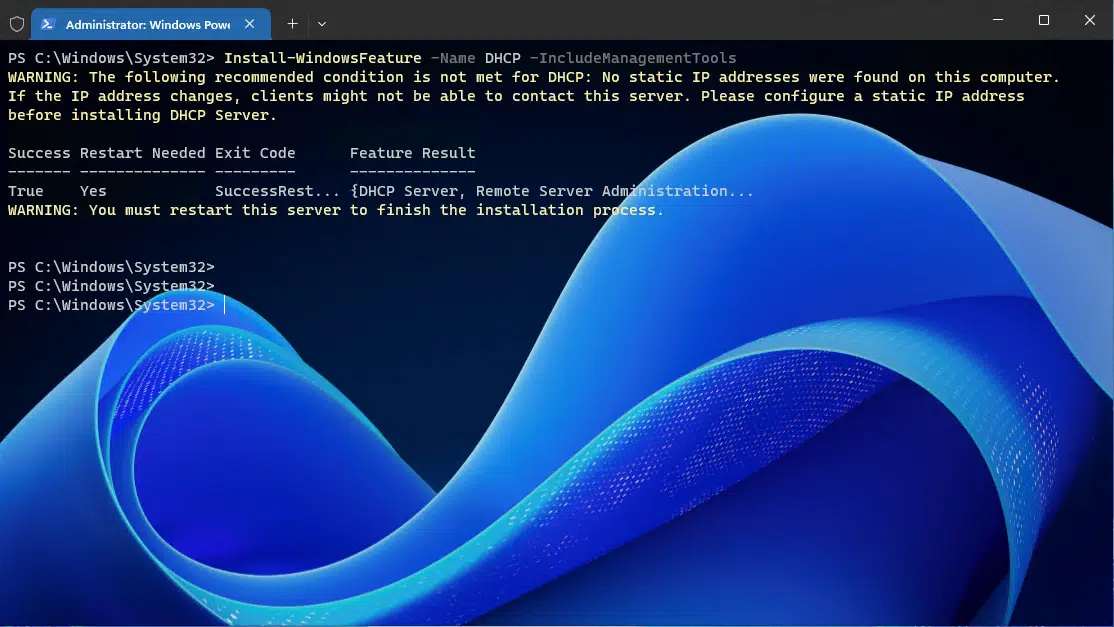Place the cursor at the active PowerShell prompt
Viewport: 1114px width, 627px height.
[223, 305]
